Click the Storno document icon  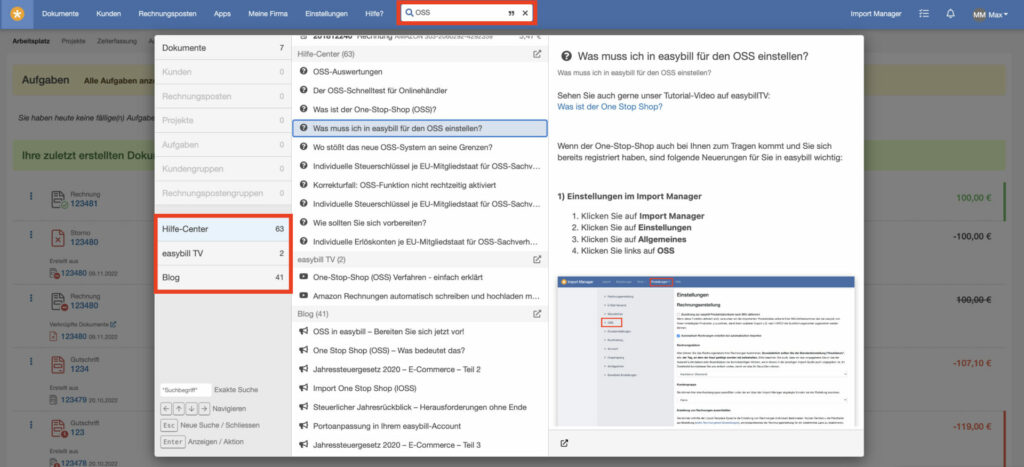tap(59, 238)
